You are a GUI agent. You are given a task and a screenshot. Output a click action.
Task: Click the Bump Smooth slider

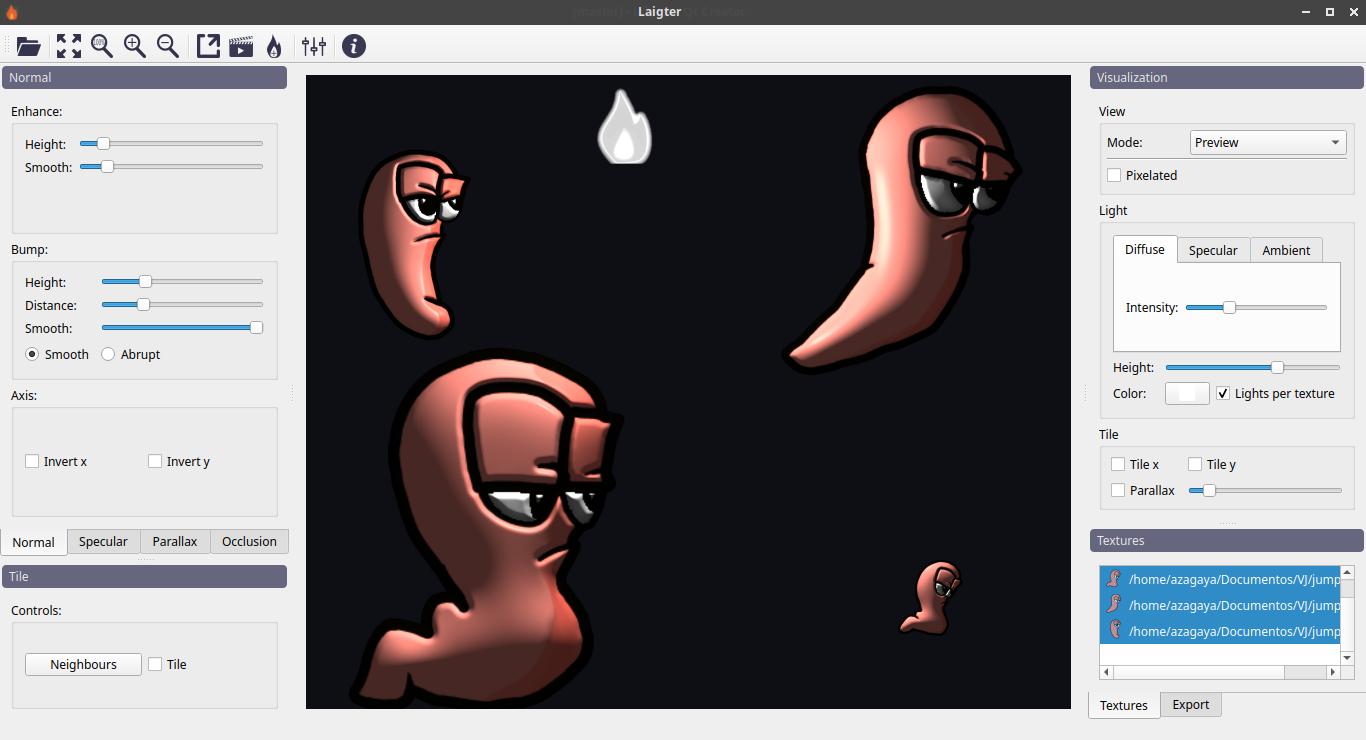tap(182, 328)
